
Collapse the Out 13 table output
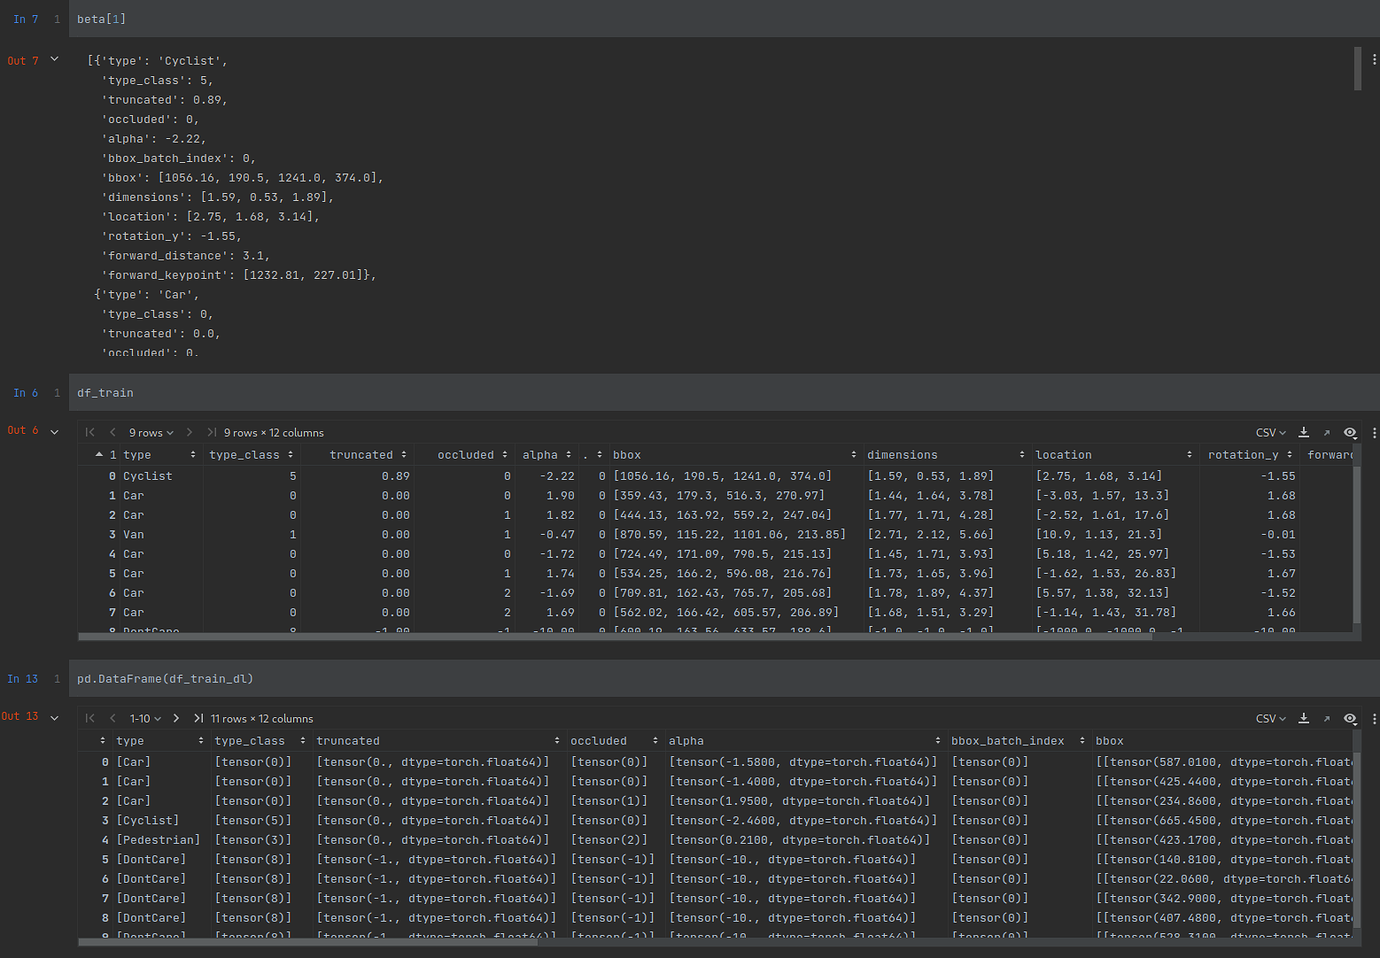coord(53,717)
